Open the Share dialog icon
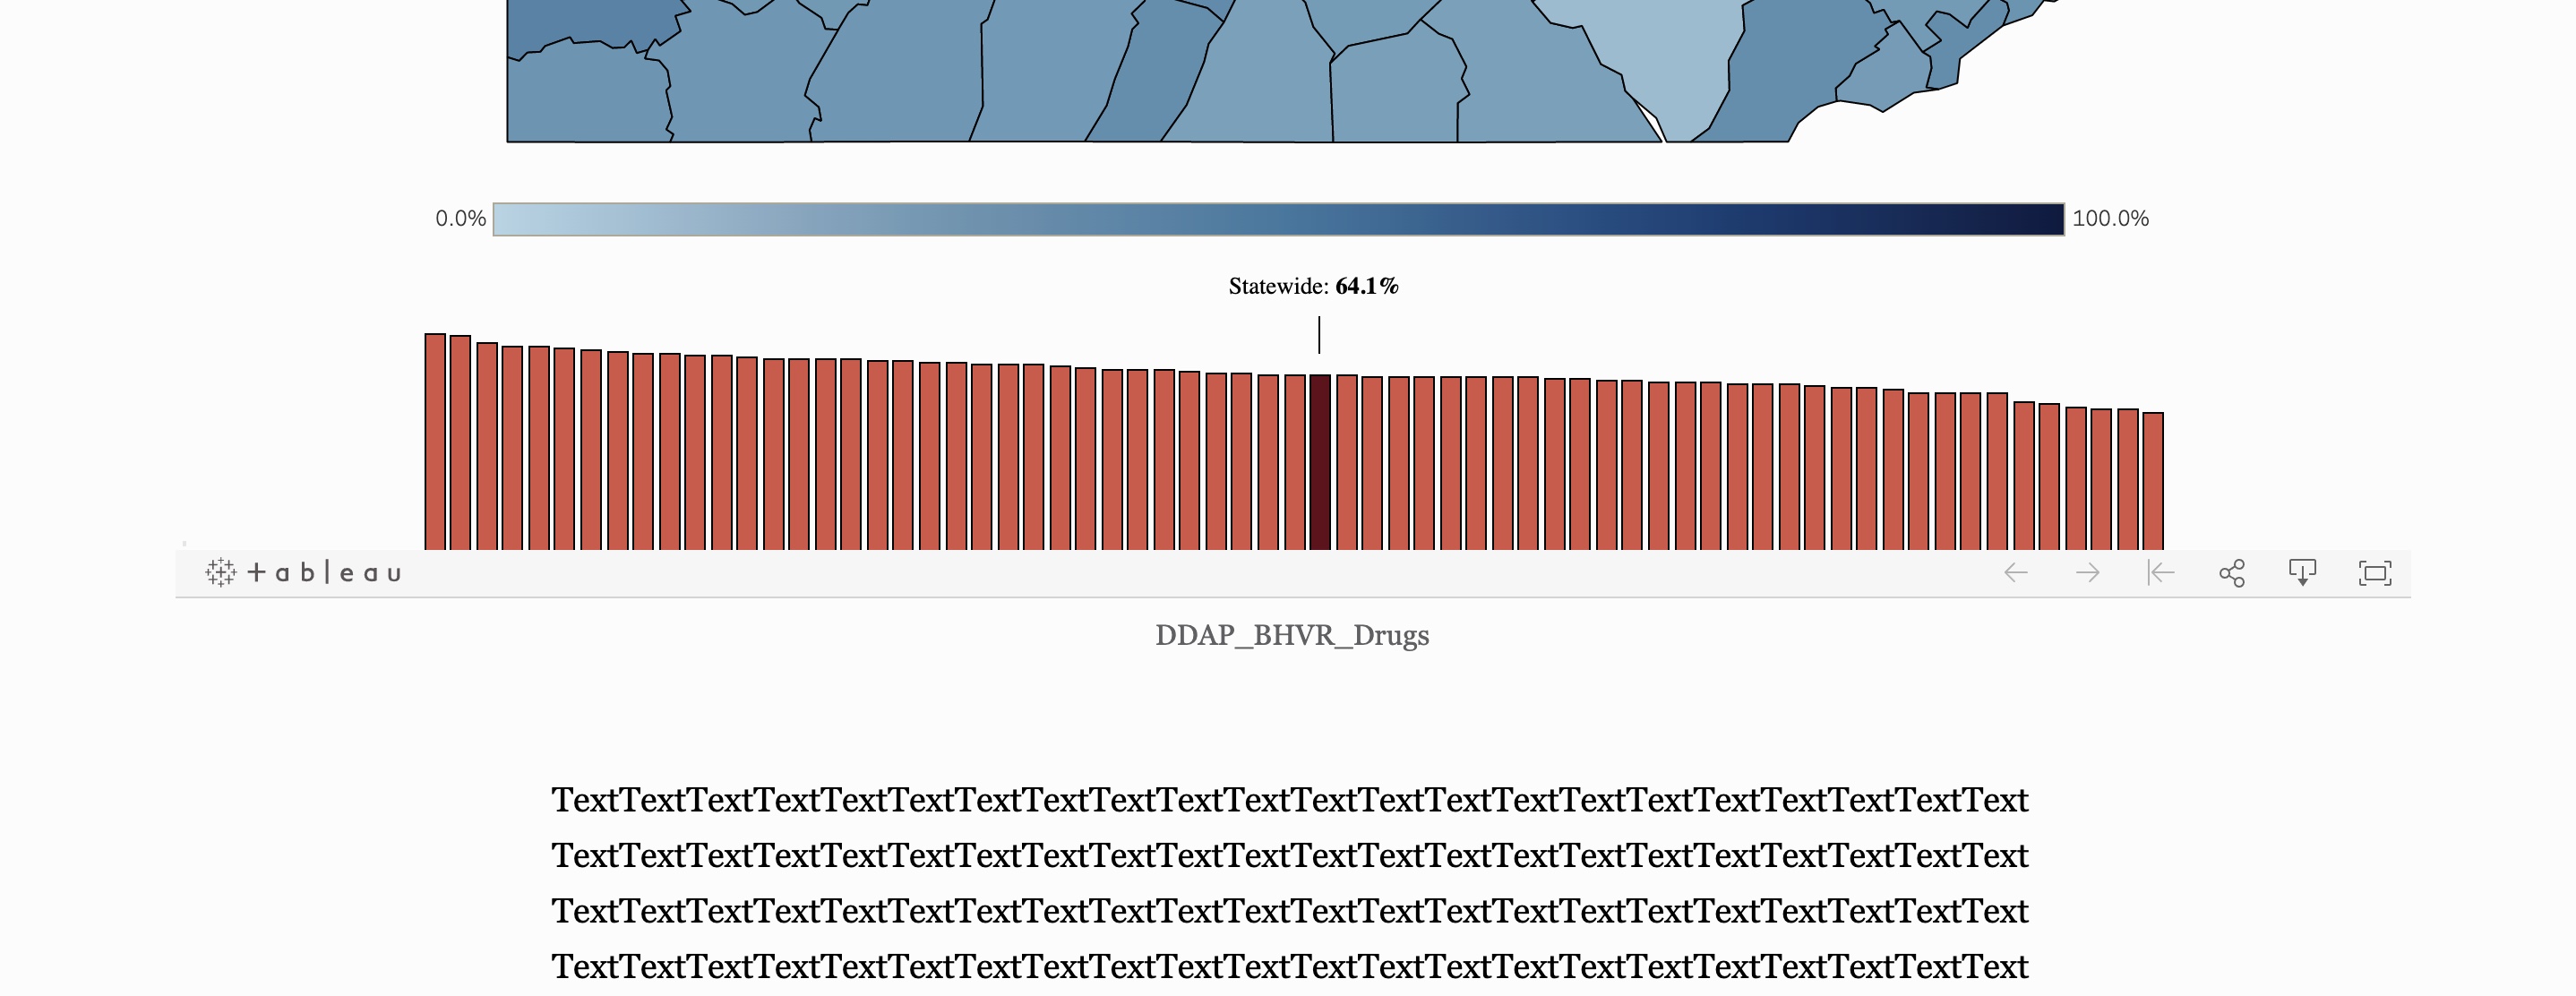 pyautogui.click(x=2231, y=573)
